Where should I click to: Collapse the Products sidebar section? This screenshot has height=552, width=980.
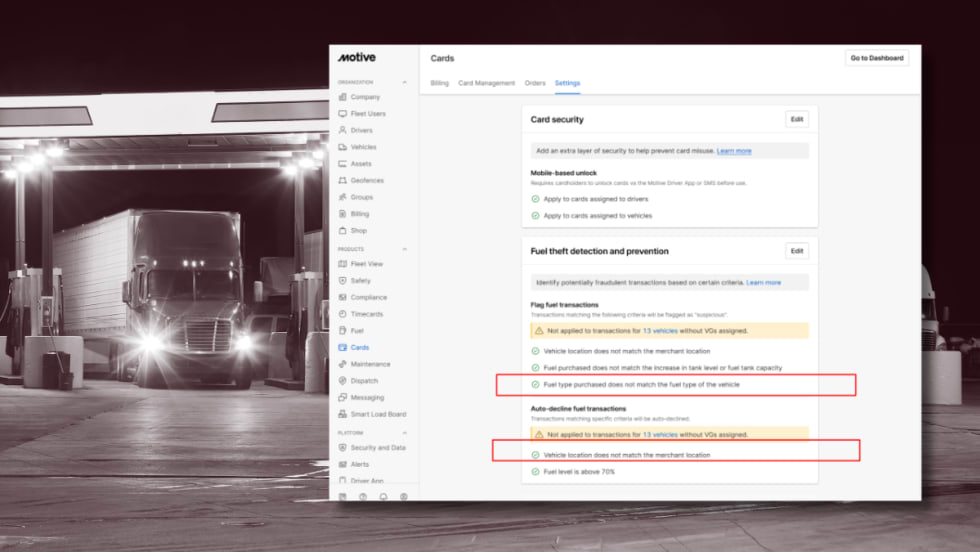coord(405,249)
